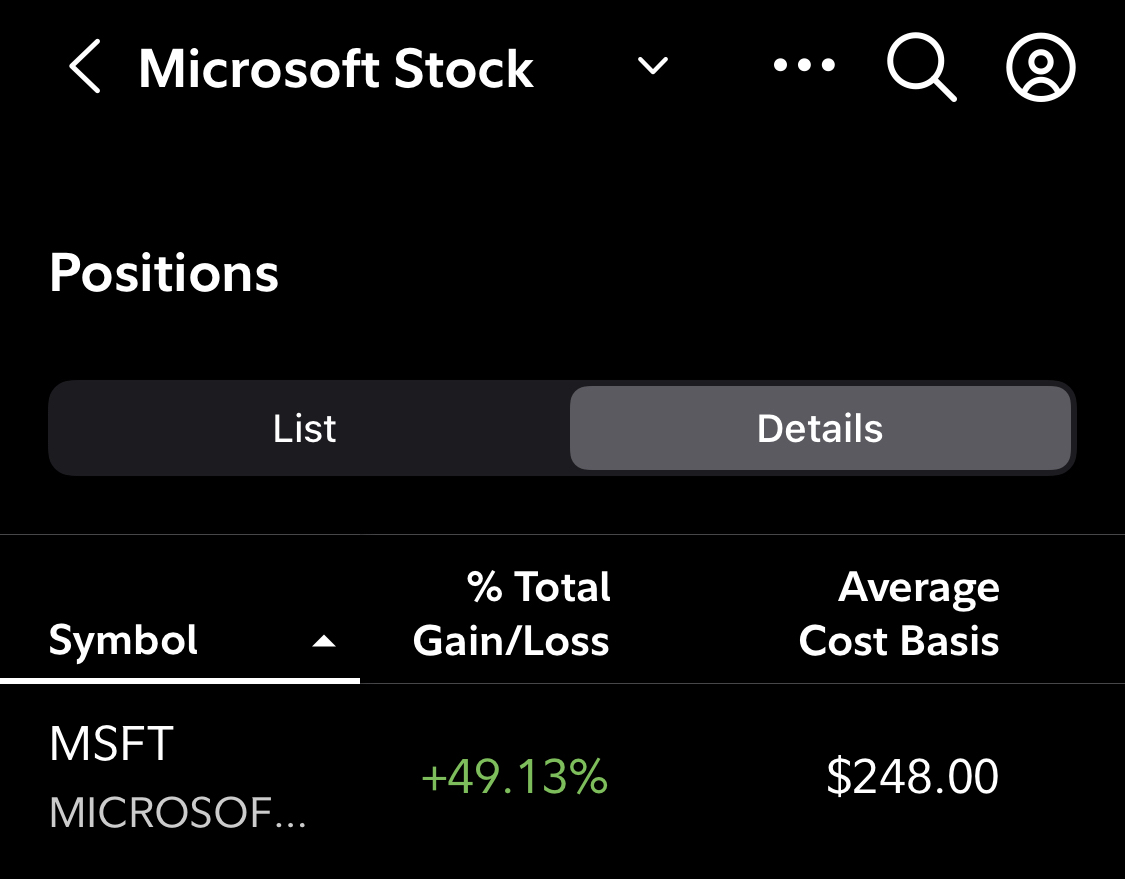This screenshot has width=1125, height=879.
Task: Tap the truncated MICROSOF… company name
Action: pyautogui.click(x=178, y=814)
